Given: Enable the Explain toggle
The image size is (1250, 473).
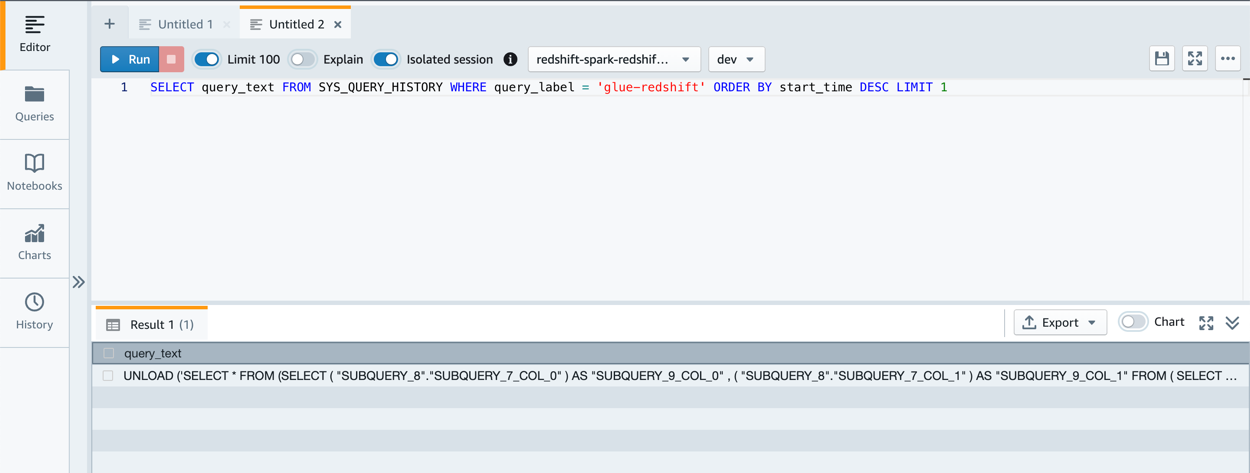Looking at the screenshot, I should point(302,59).
